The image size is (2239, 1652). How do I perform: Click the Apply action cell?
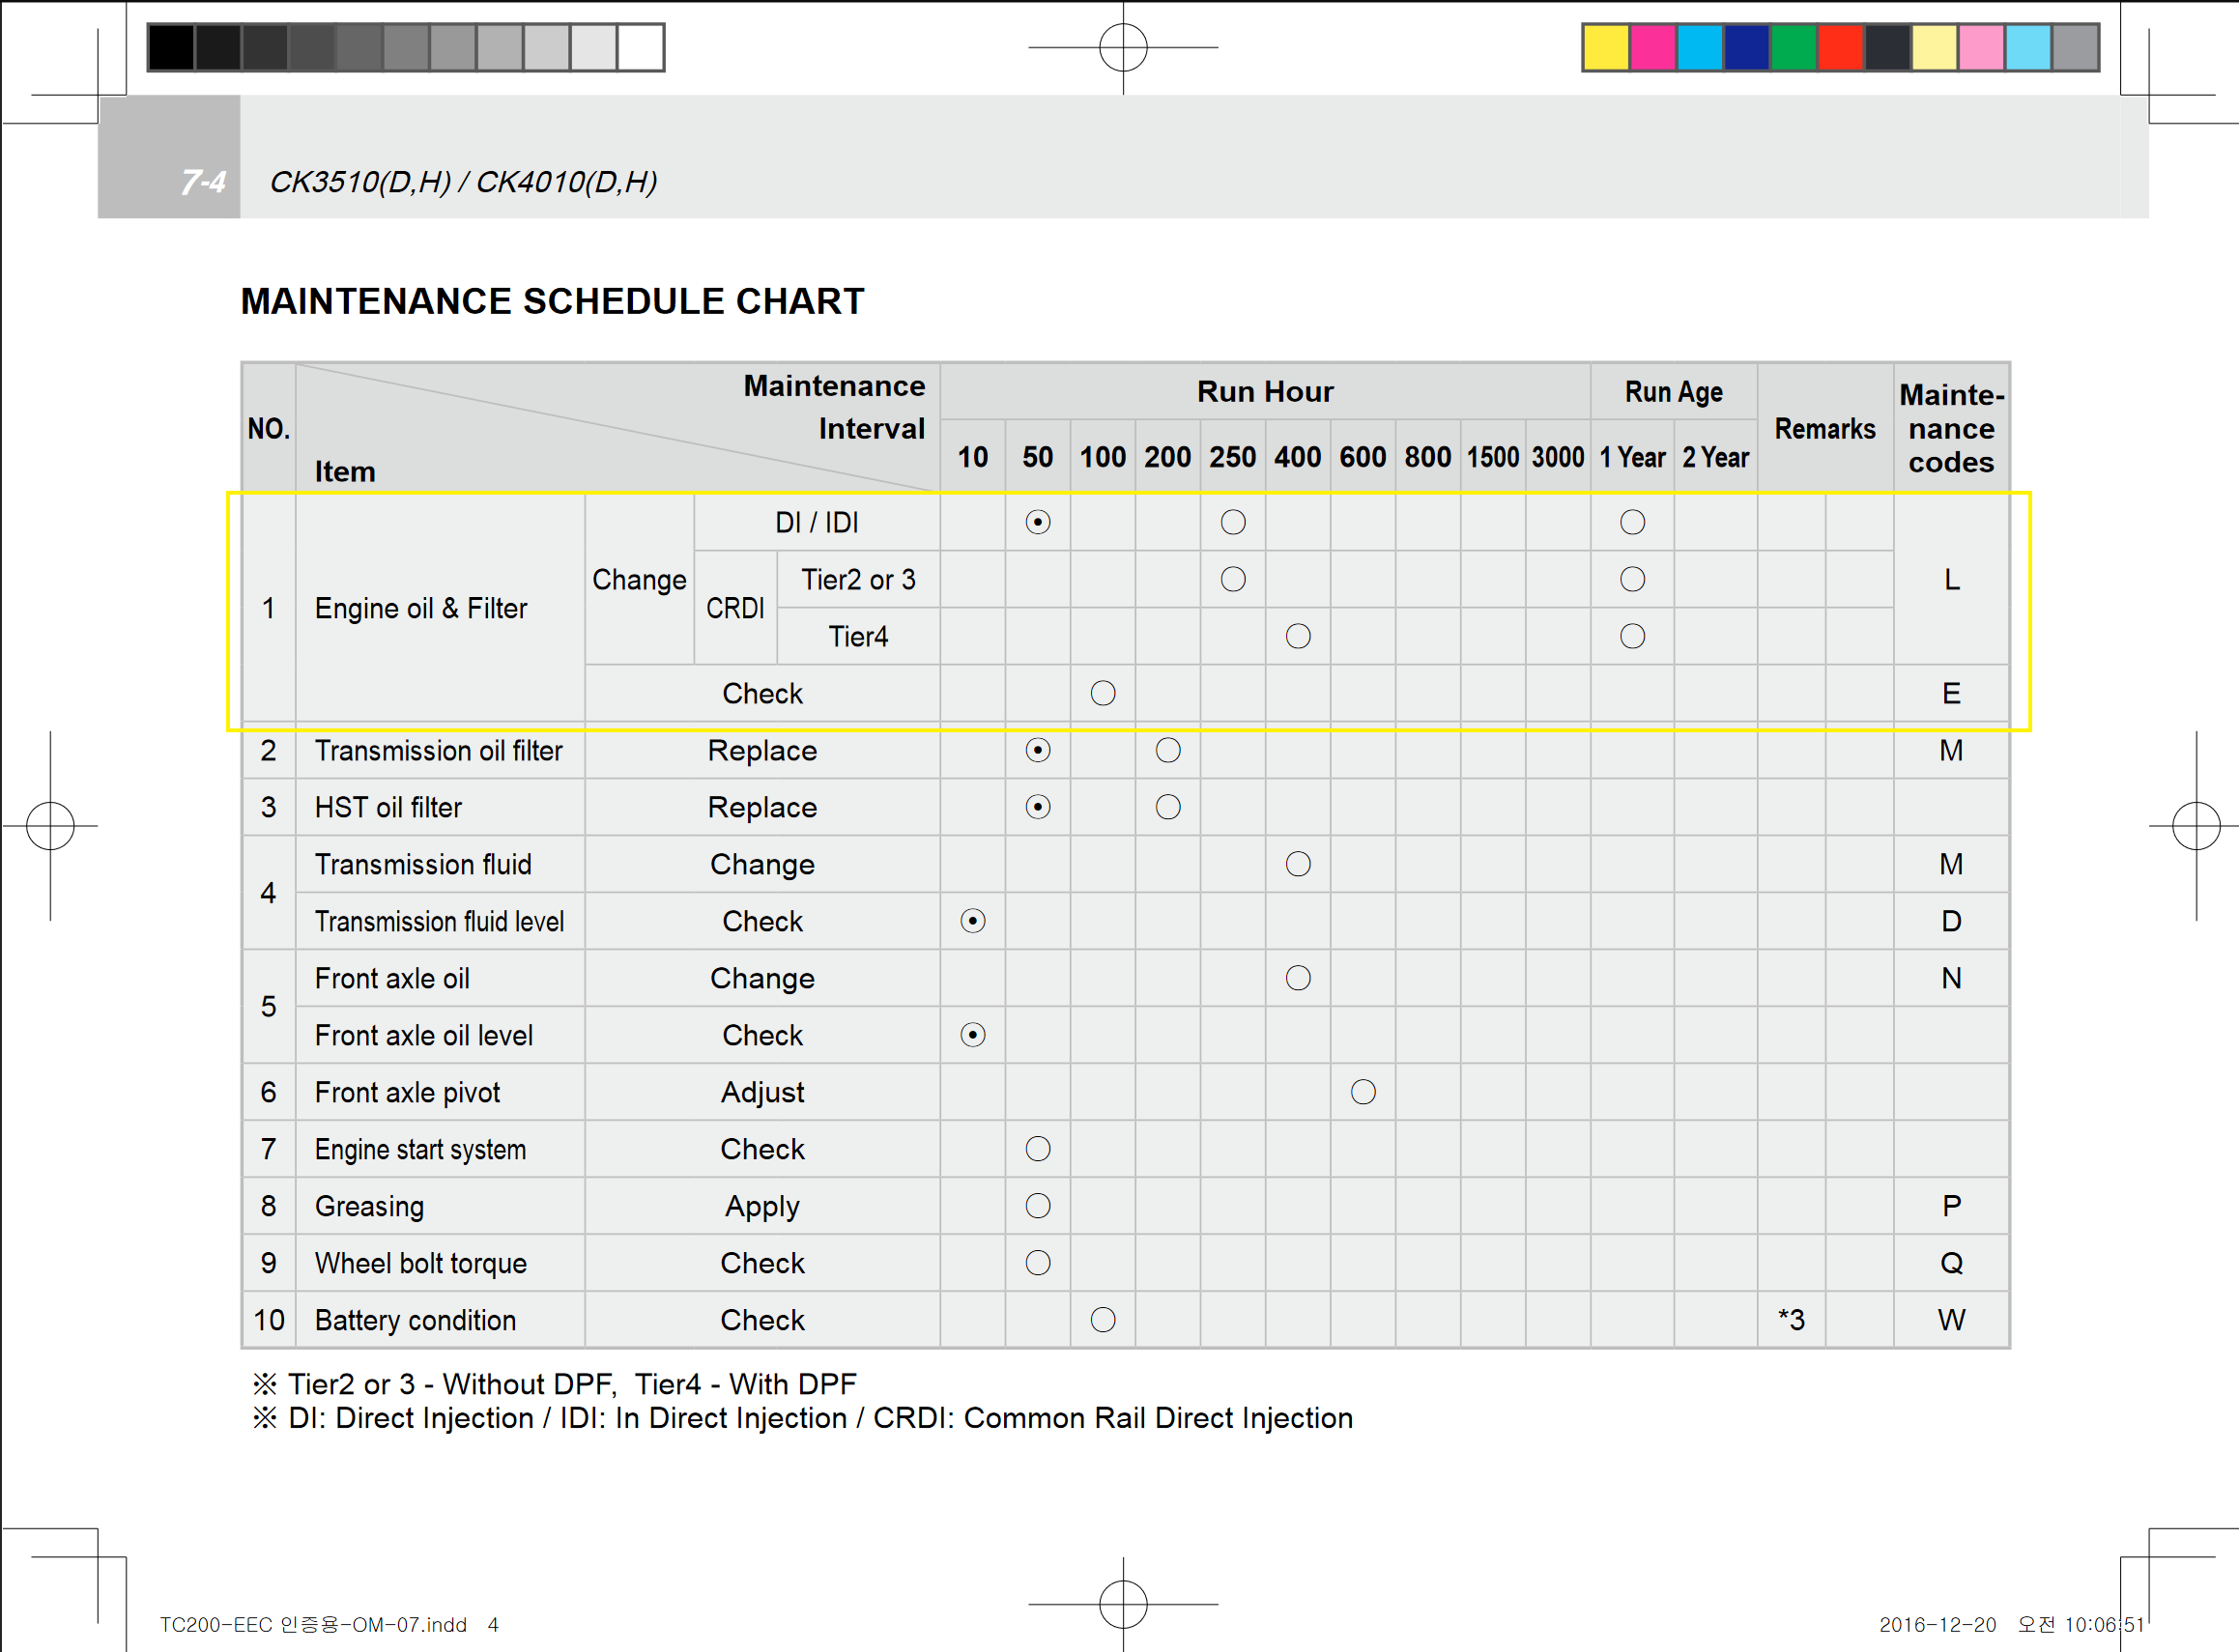point(762,1207)
